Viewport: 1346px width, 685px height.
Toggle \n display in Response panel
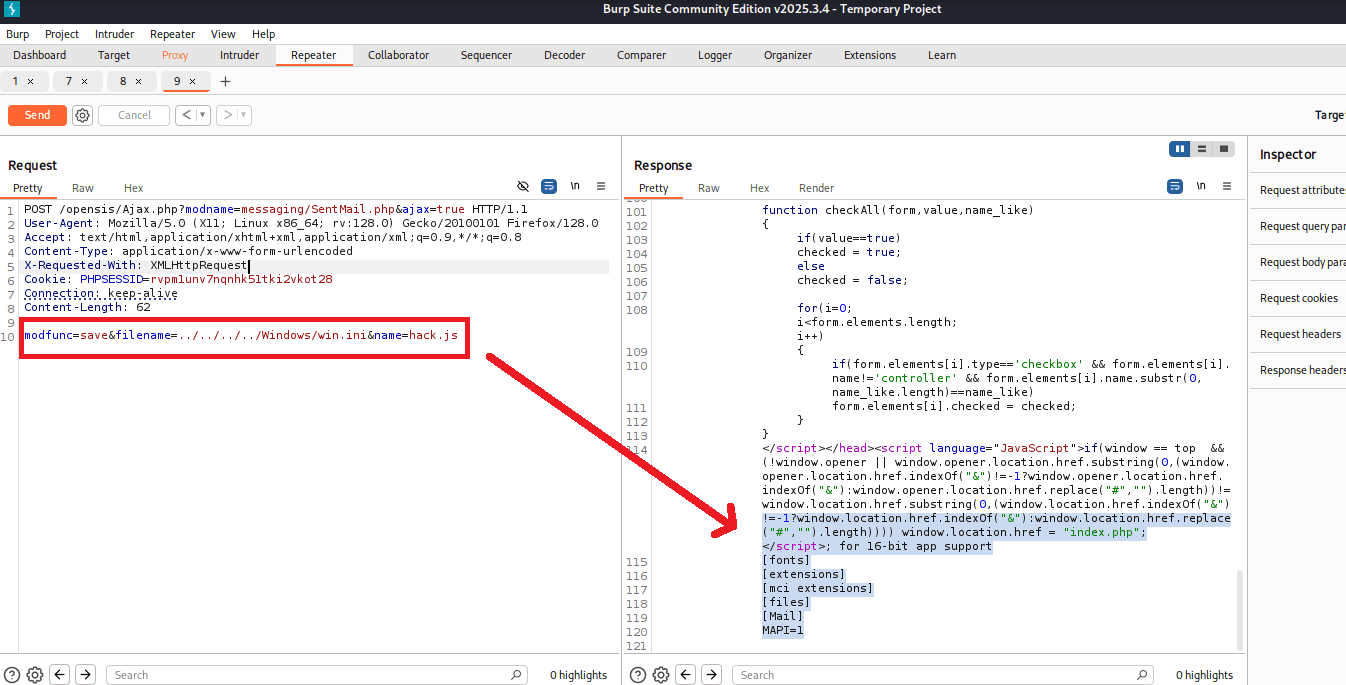[1201, 186]
